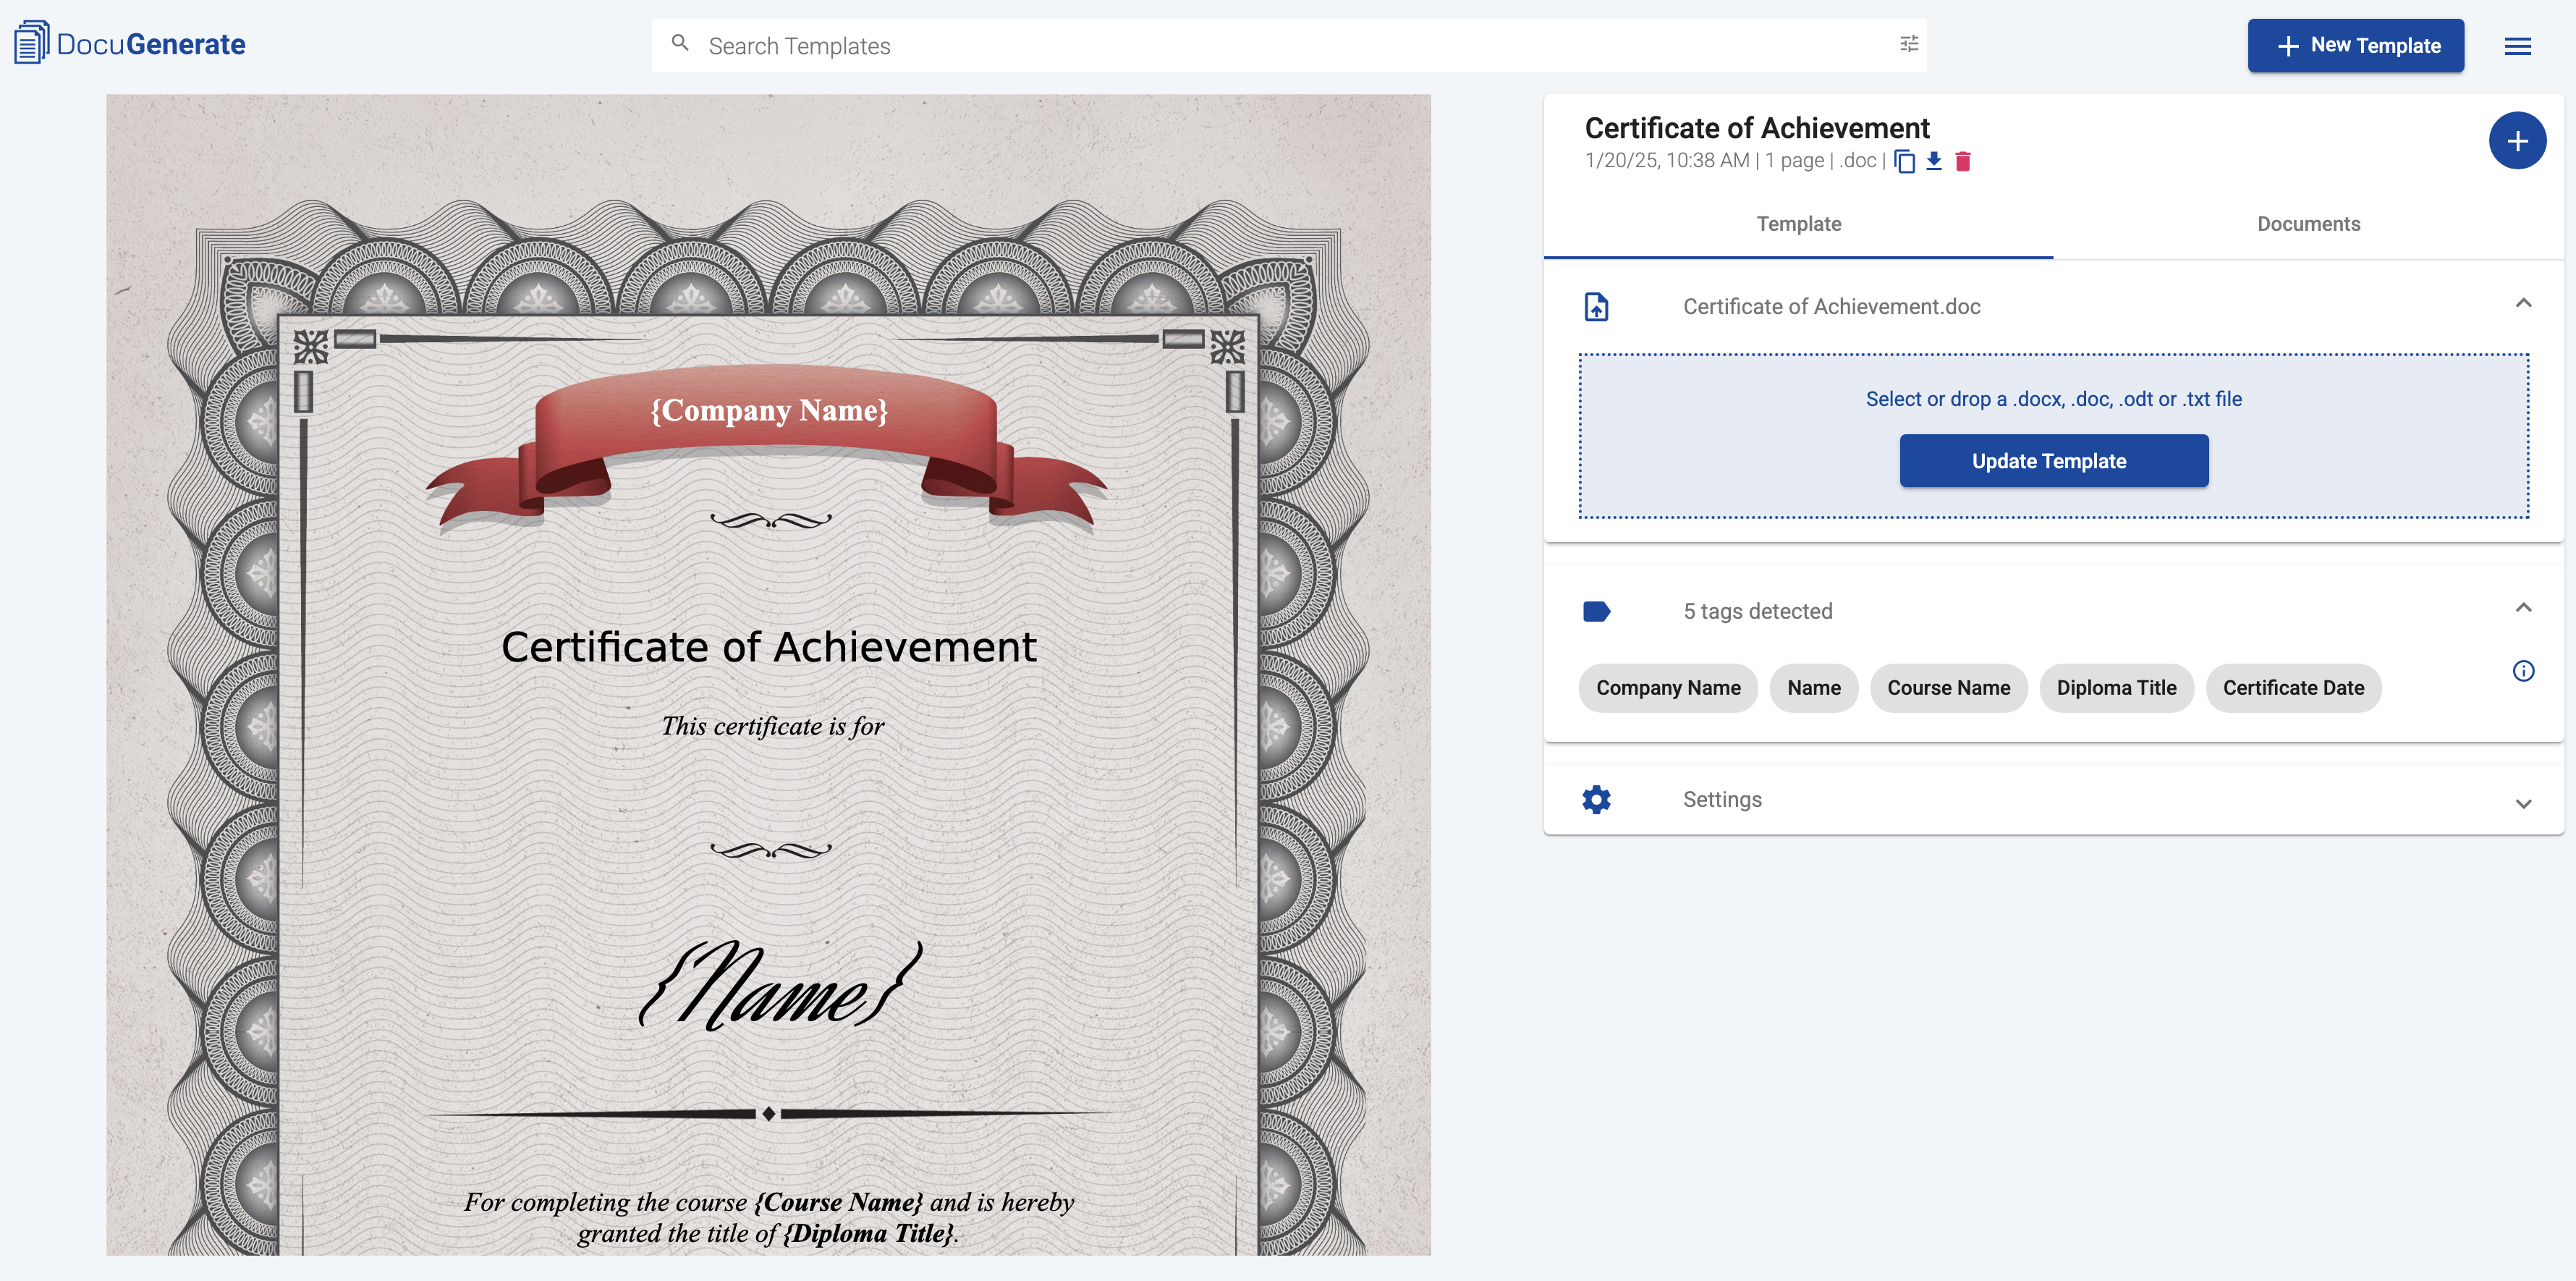Click the file upload icon beside Certificate of Achievement.doc
Viewport: 2576px width, 1281px height.
pos(1596,306)
